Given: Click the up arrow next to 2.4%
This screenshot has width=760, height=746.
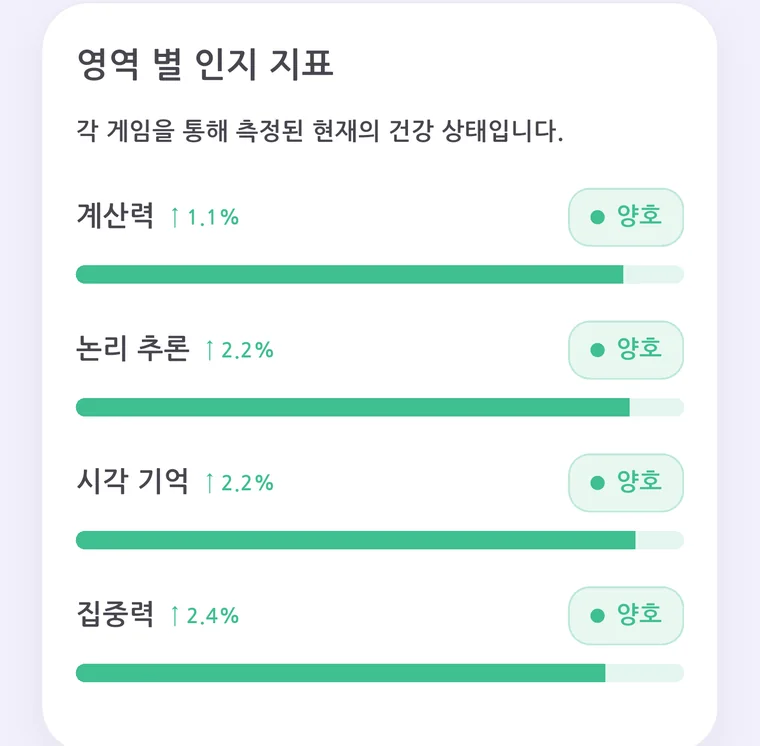Looking at the screenshot, I should point(175,616).
